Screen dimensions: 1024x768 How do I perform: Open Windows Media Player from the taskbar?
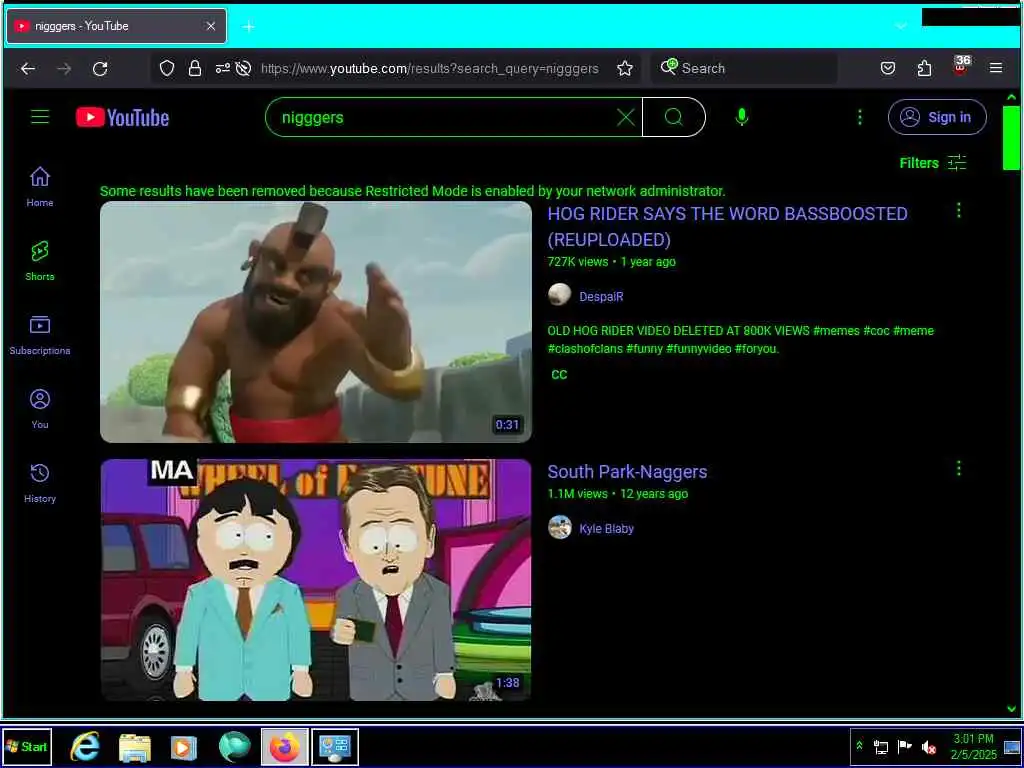184,747
